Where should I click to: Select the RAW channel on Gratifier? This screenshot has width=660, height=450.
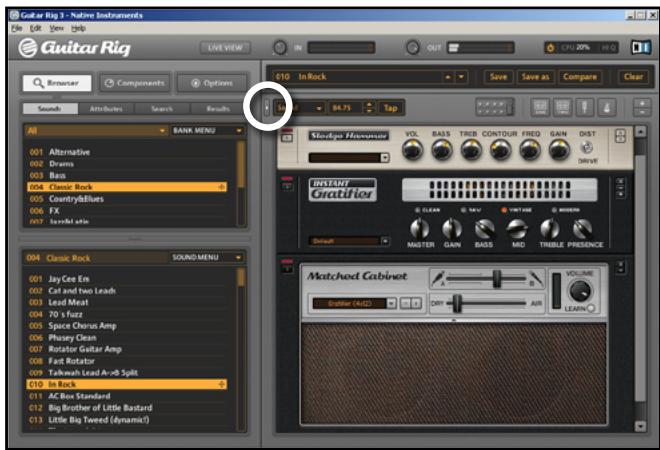click(463, 210)
